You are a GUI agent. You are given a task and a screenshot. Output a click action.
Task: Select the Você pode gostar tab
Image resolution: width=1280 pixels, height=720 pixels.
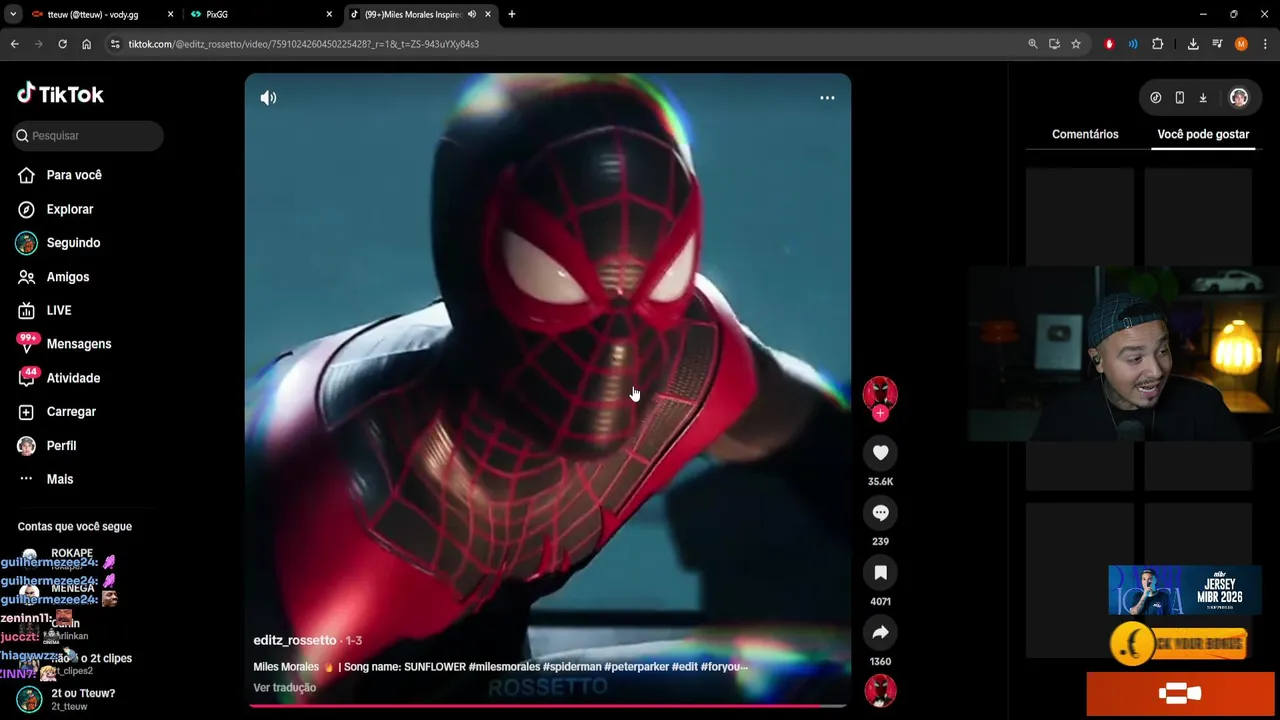[x=1203, y=134]
